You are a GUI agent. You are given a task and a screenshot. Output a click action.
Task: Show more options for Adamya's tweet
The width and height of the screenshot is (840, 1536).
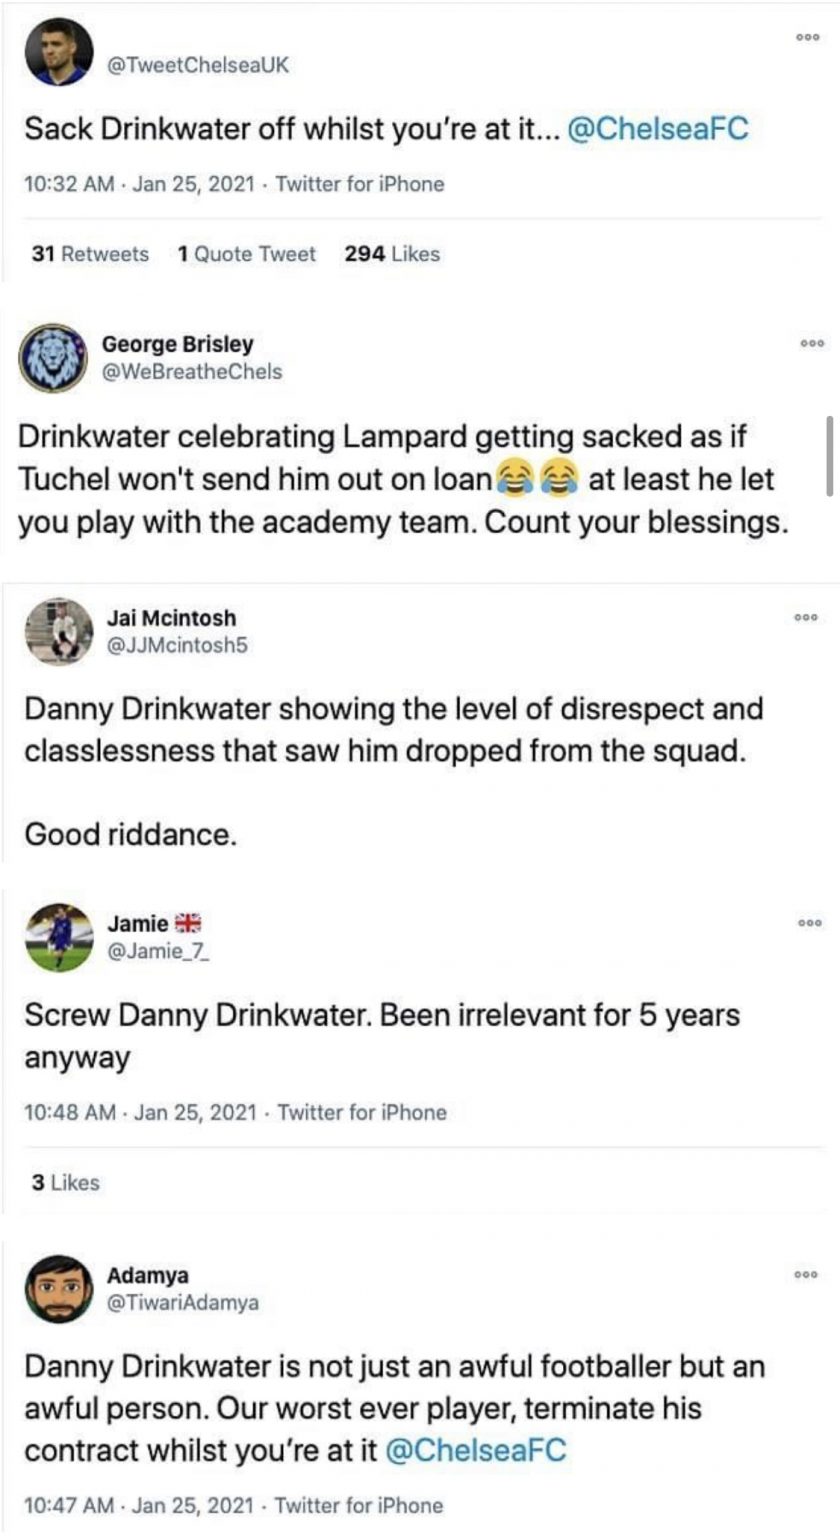[x=807, y=1275]
